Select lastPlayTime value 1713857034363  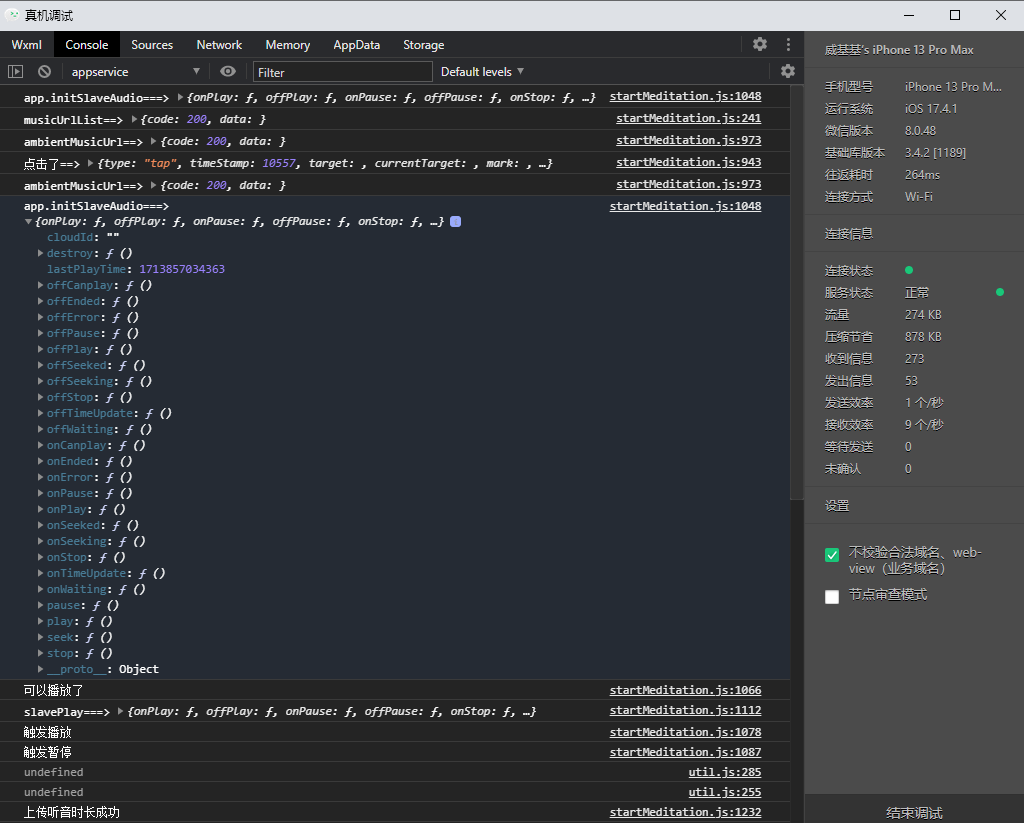[x=182, y=269]
